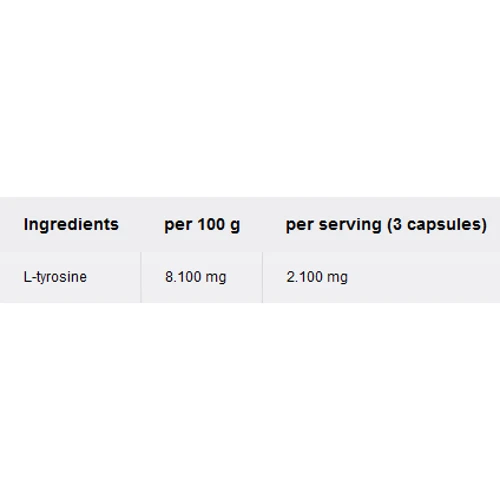Click the divider between 8.100 mg and 2.100 mg
Image resolution: width=500 pixels, height=500 pixels.
[x=262, y=277]
